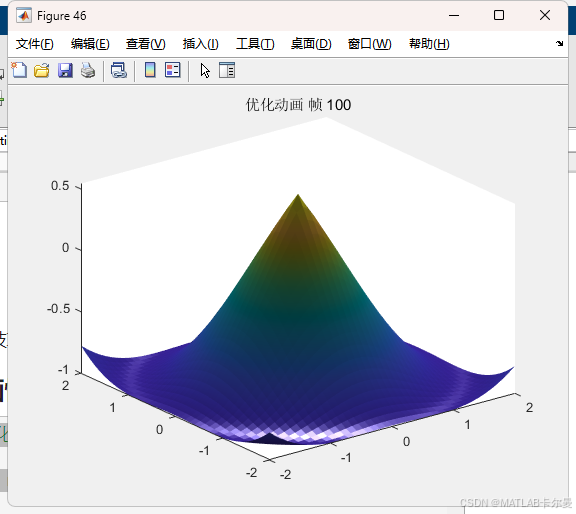Open the Property Inspector icon
This screenshot has width=576, height=514.
click(227, 70)
